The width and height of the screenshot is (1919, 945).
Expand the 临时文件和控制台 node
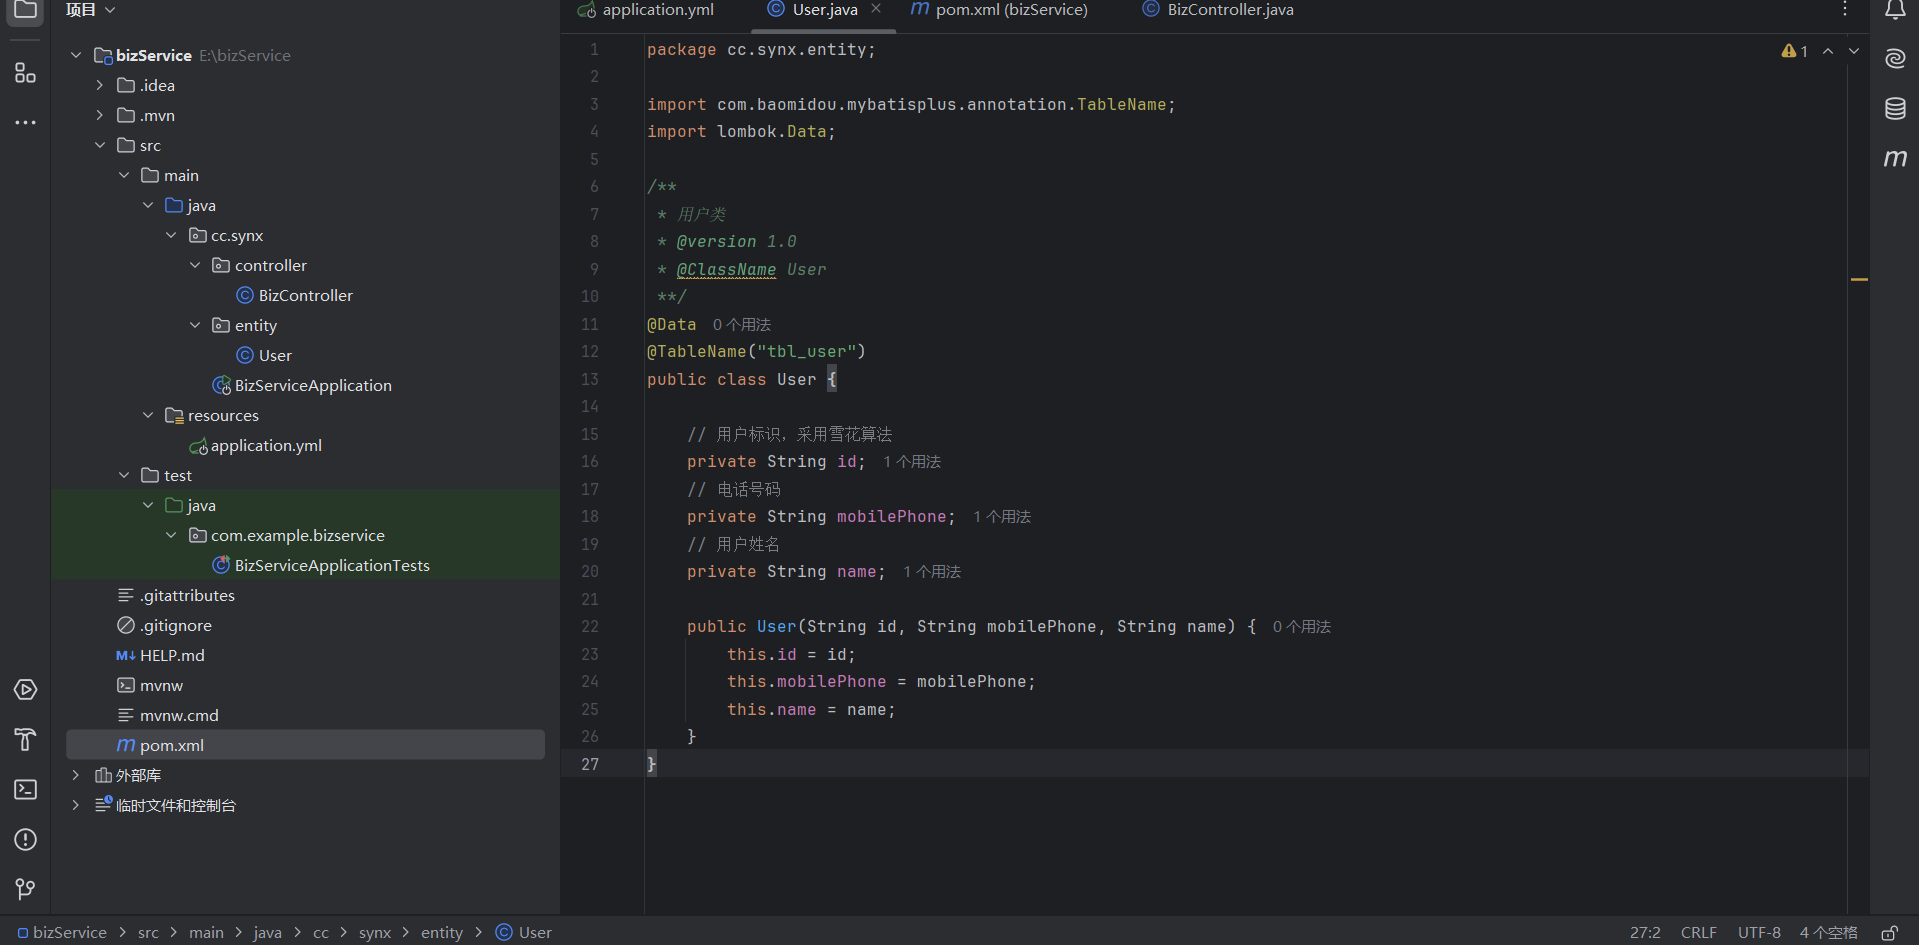(x=76, y=806)
